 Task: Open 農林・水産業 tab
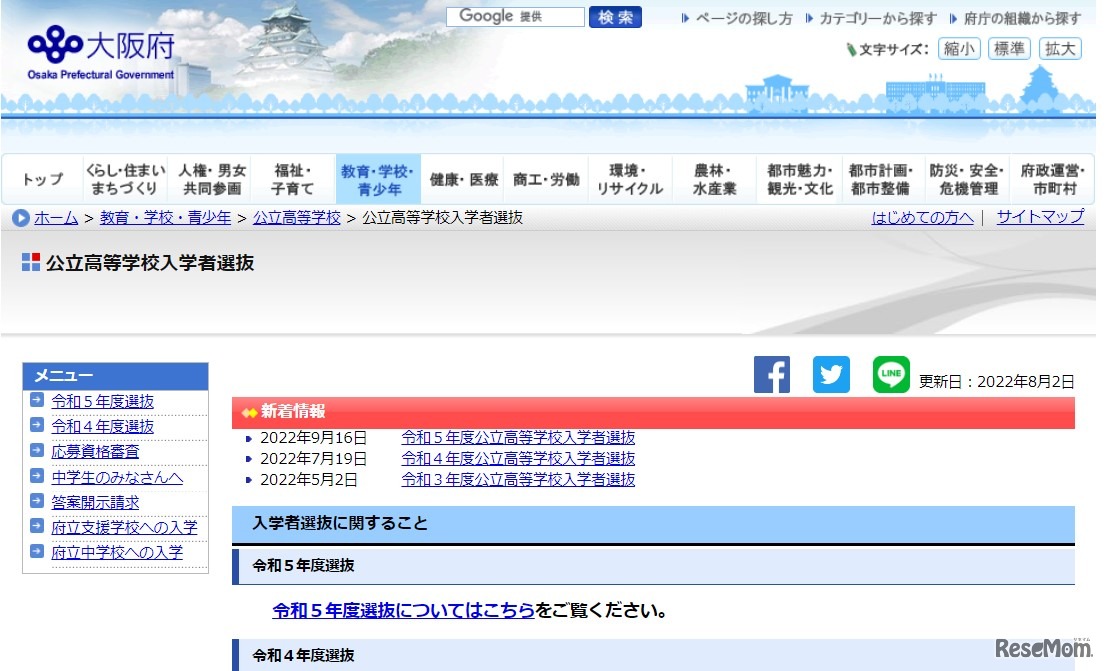pyautogui.click(x=714, y=179)
